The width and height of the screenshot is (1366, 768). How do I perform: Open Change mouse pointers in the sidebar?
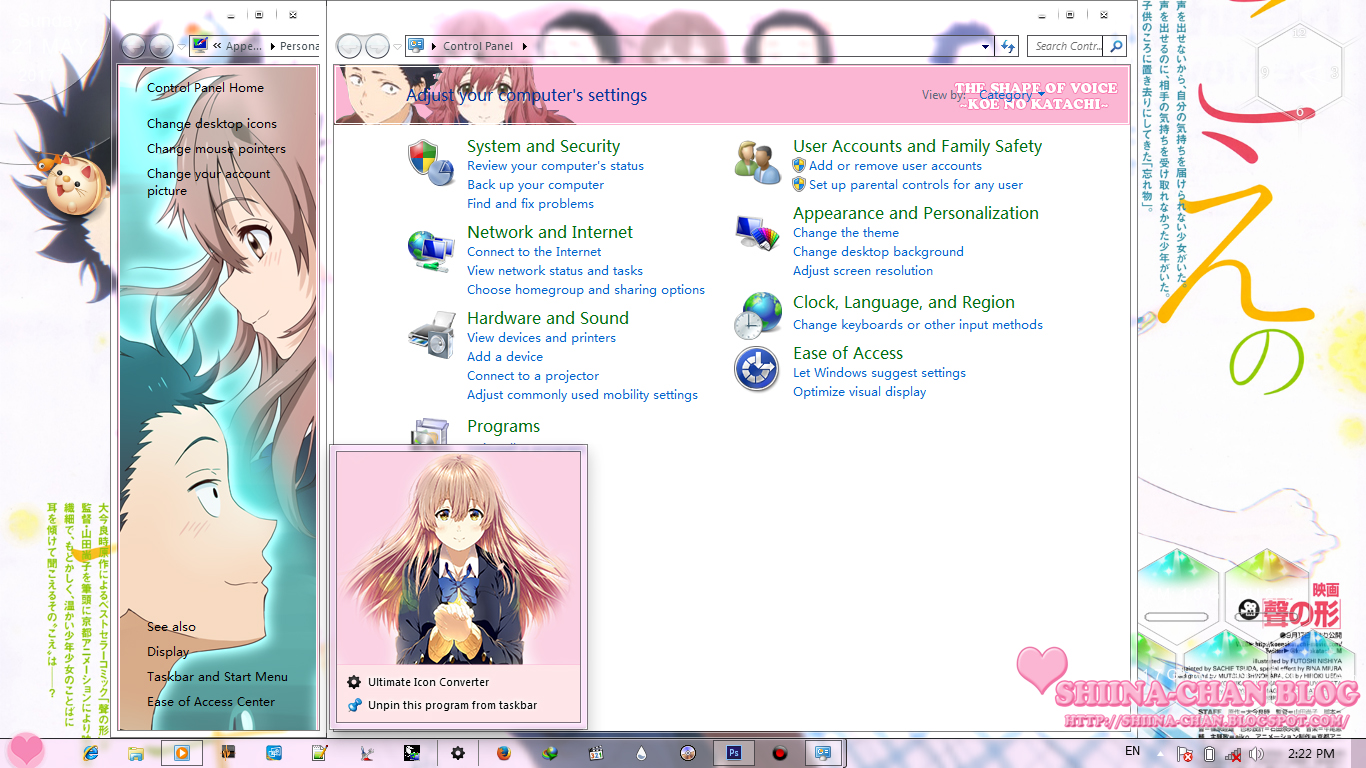coord(216,149)
